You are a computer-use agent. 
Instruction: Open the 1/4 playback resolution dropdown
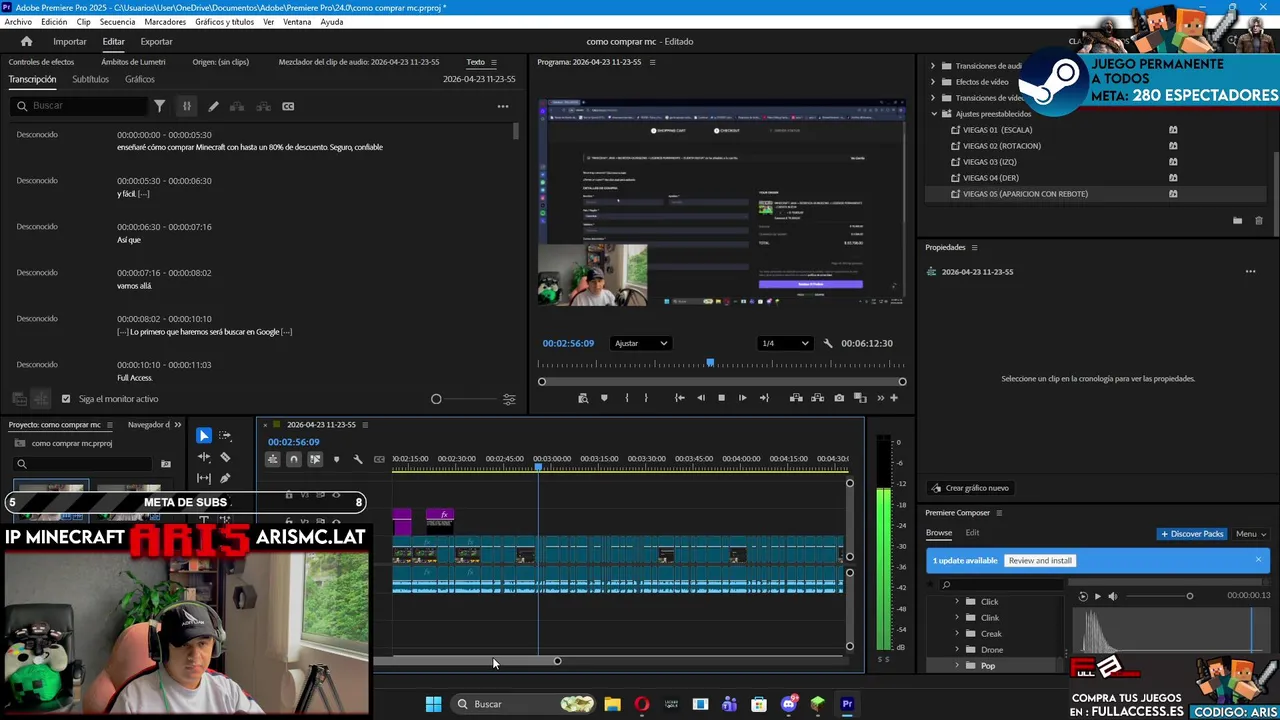click(785, 343)
